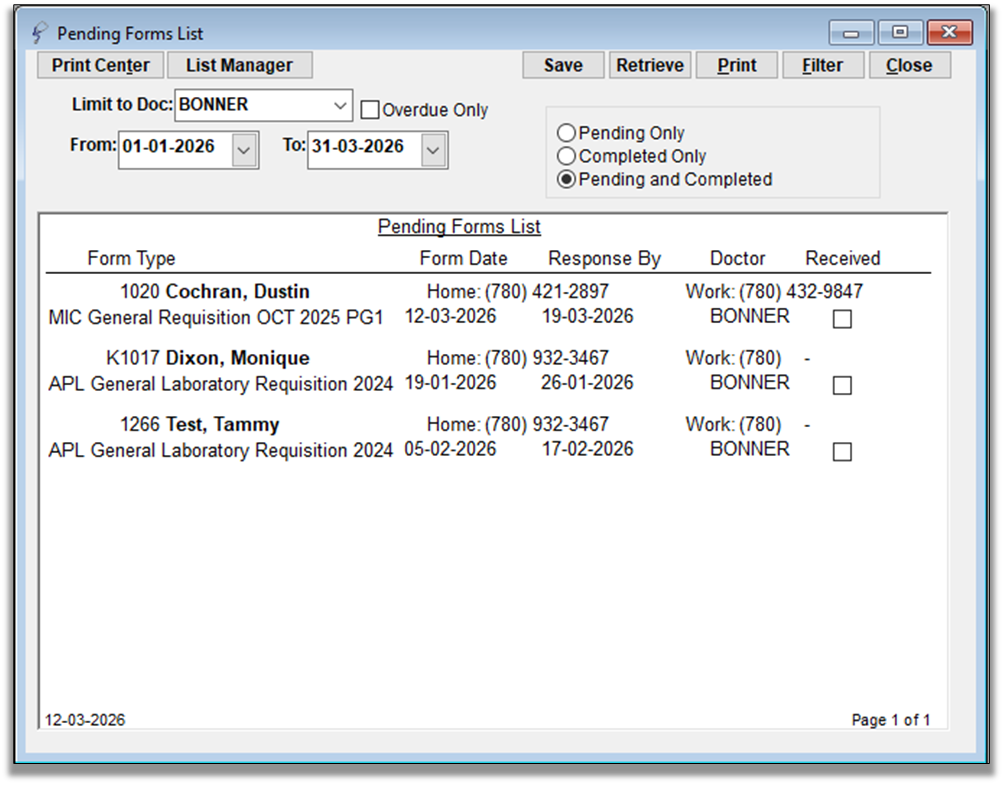Screen dimensions: 1003x785
Task: Print the pending forms list
Action: tap(737, 65)
